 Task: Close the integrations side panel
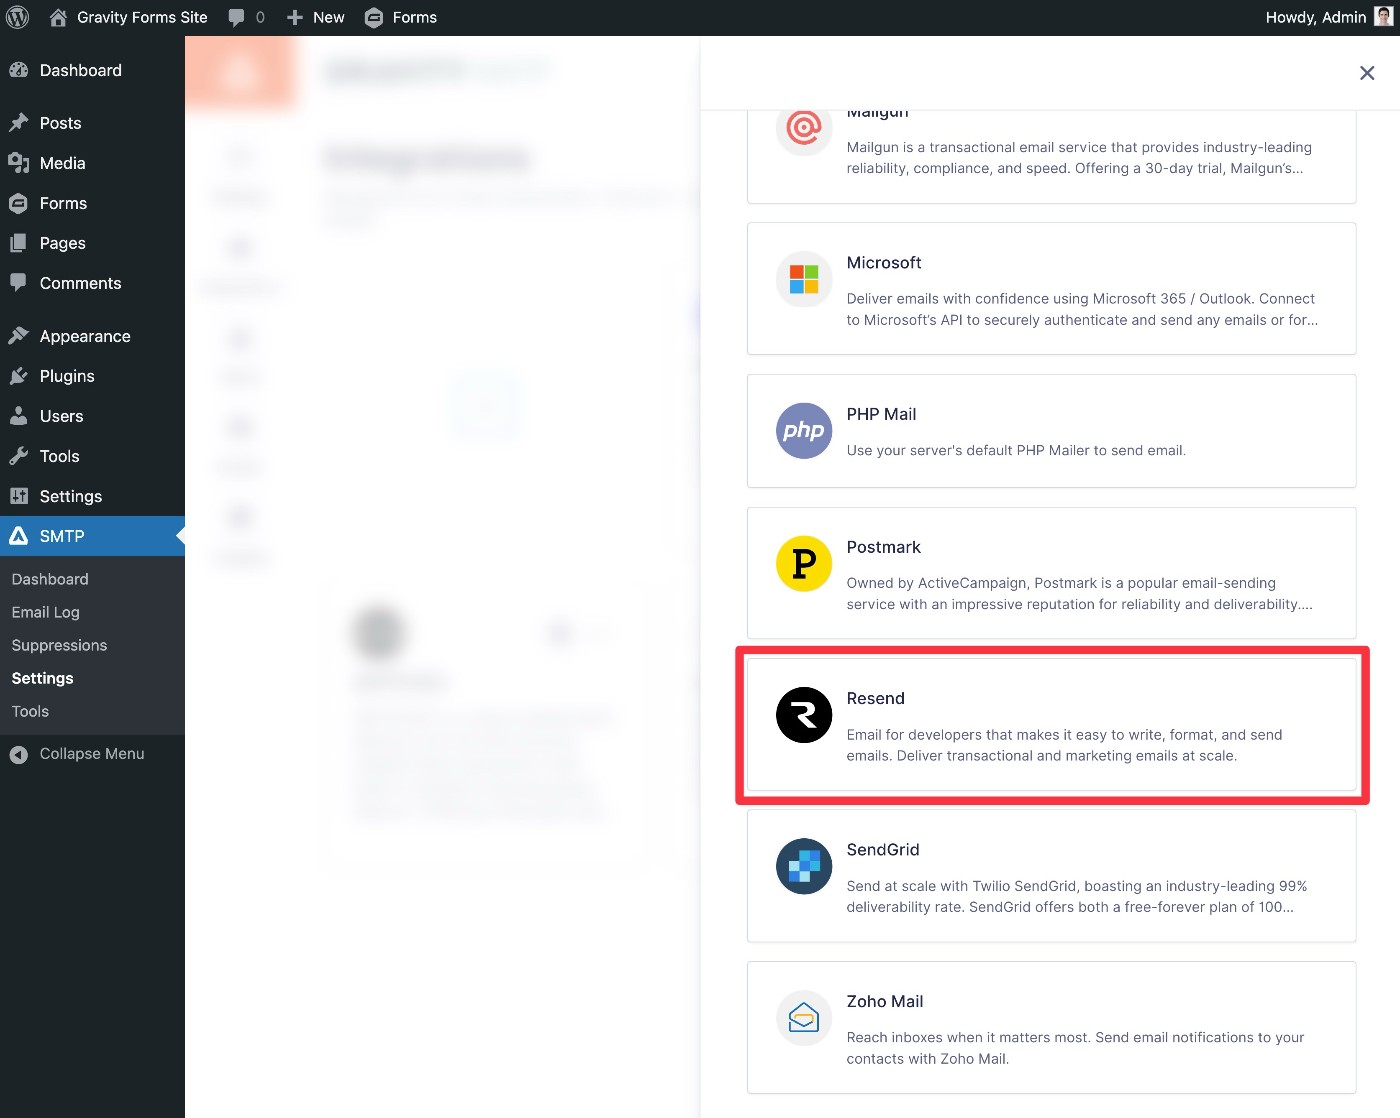click(x=1367, y=73)
